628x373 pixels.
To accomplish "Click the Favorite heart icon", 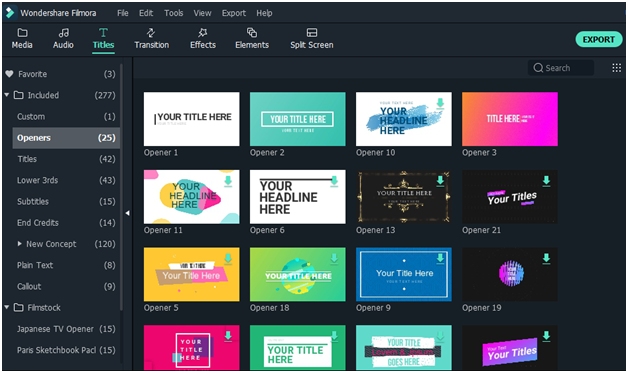I will 9,74.
